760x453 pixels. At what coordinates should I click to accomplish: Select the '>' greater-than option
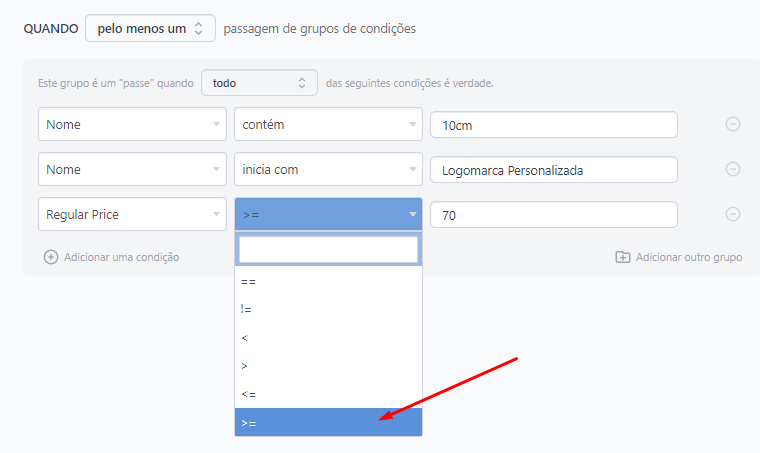click(328, 366)
